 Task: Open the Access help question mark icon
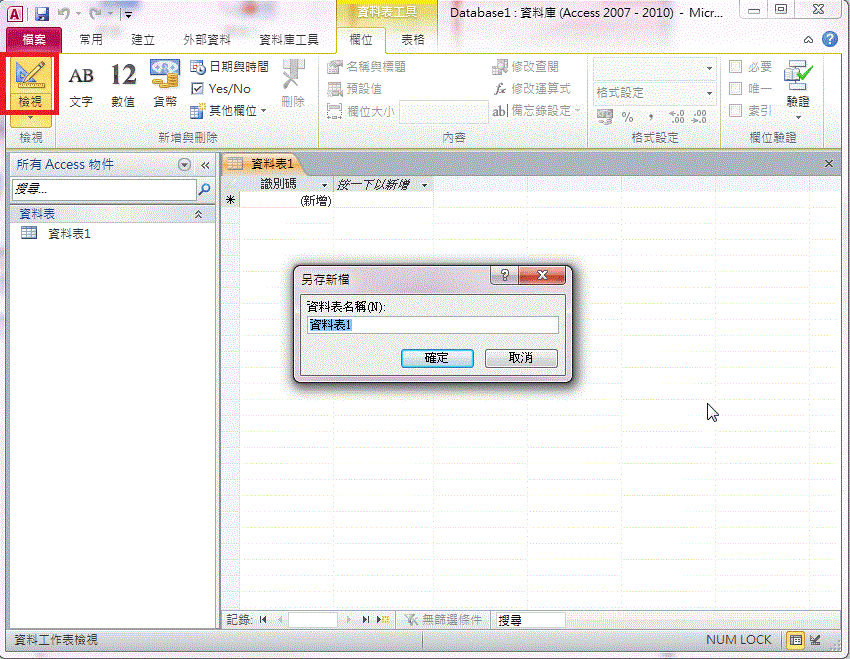pyautogui.click(x=829, y=40)
